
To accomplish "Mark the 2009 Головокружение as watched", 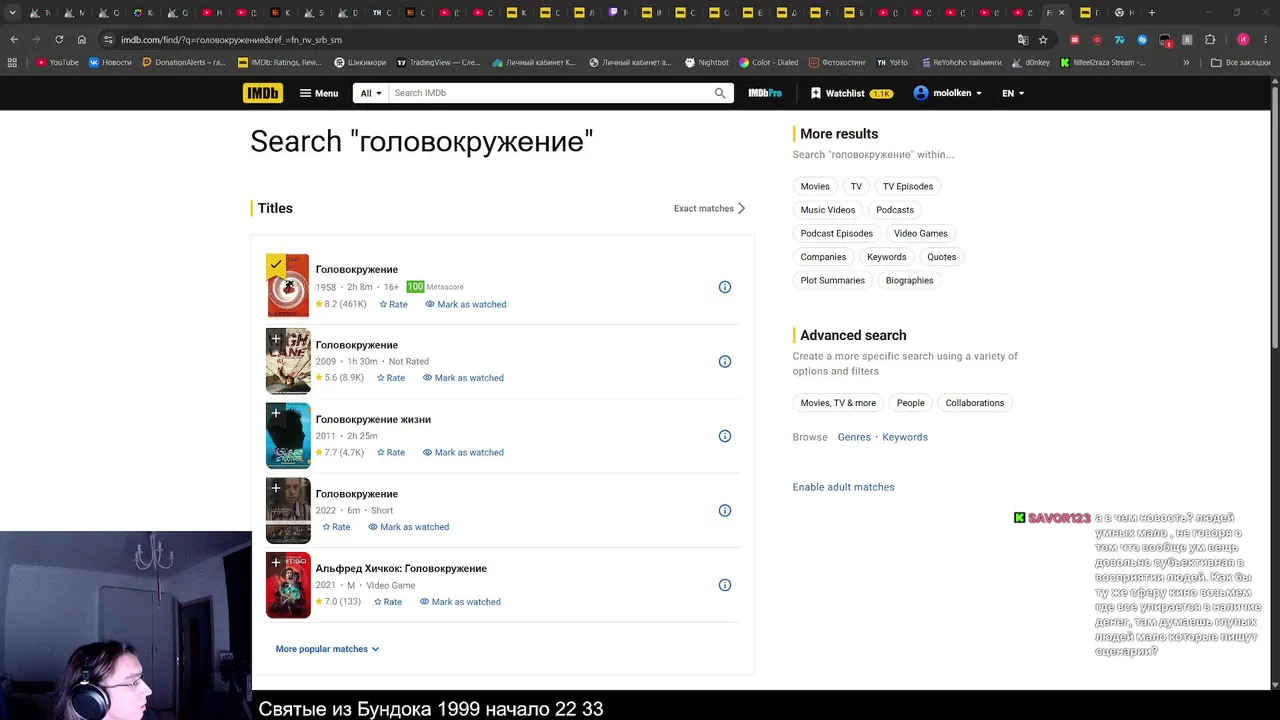I will 463,378.
